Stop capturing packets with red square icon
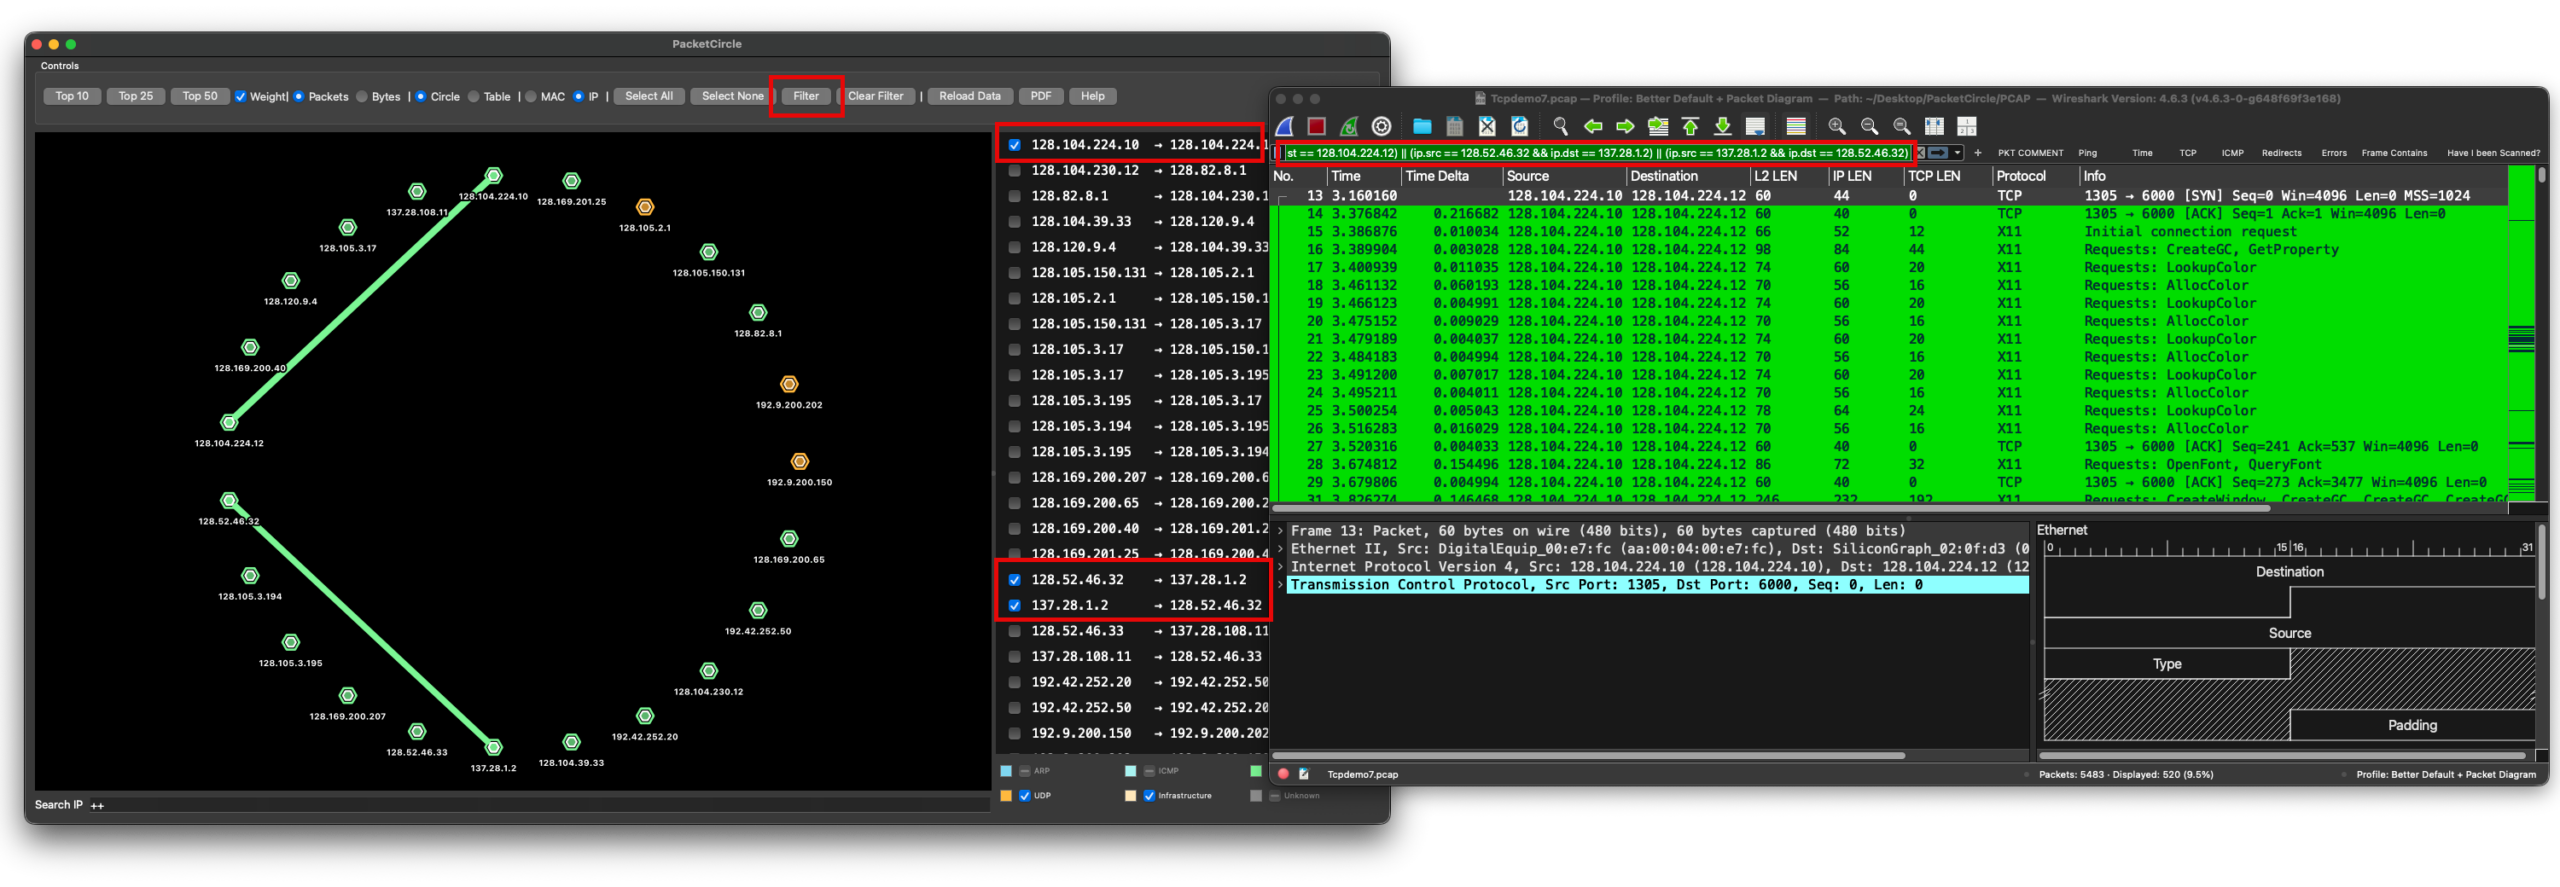This screenshot has width=2560, height=887. pos(1317,126)
